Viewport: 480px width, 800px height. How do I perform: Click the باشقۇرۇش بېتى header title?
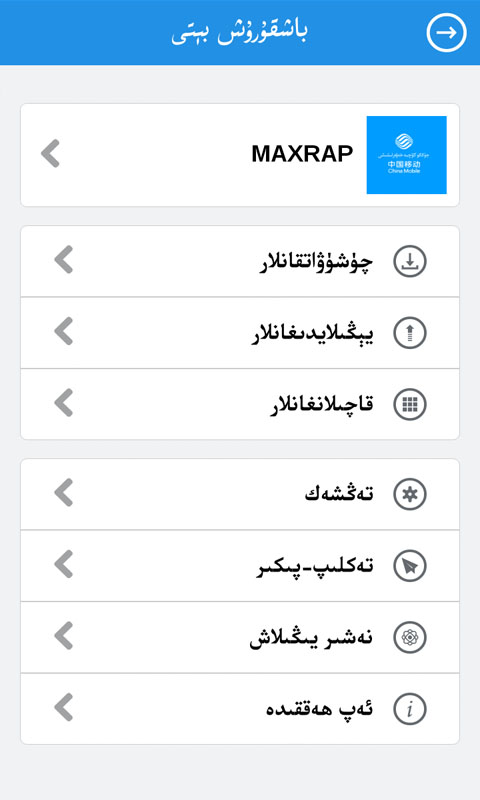click(239, 33)
